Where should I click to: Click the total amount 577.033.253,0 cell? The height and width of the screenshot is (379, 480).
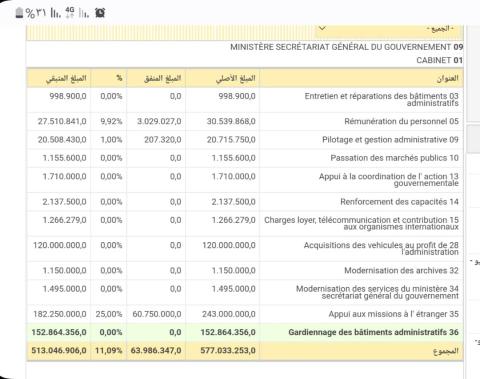pyautogui.click(x=228, y=351)
